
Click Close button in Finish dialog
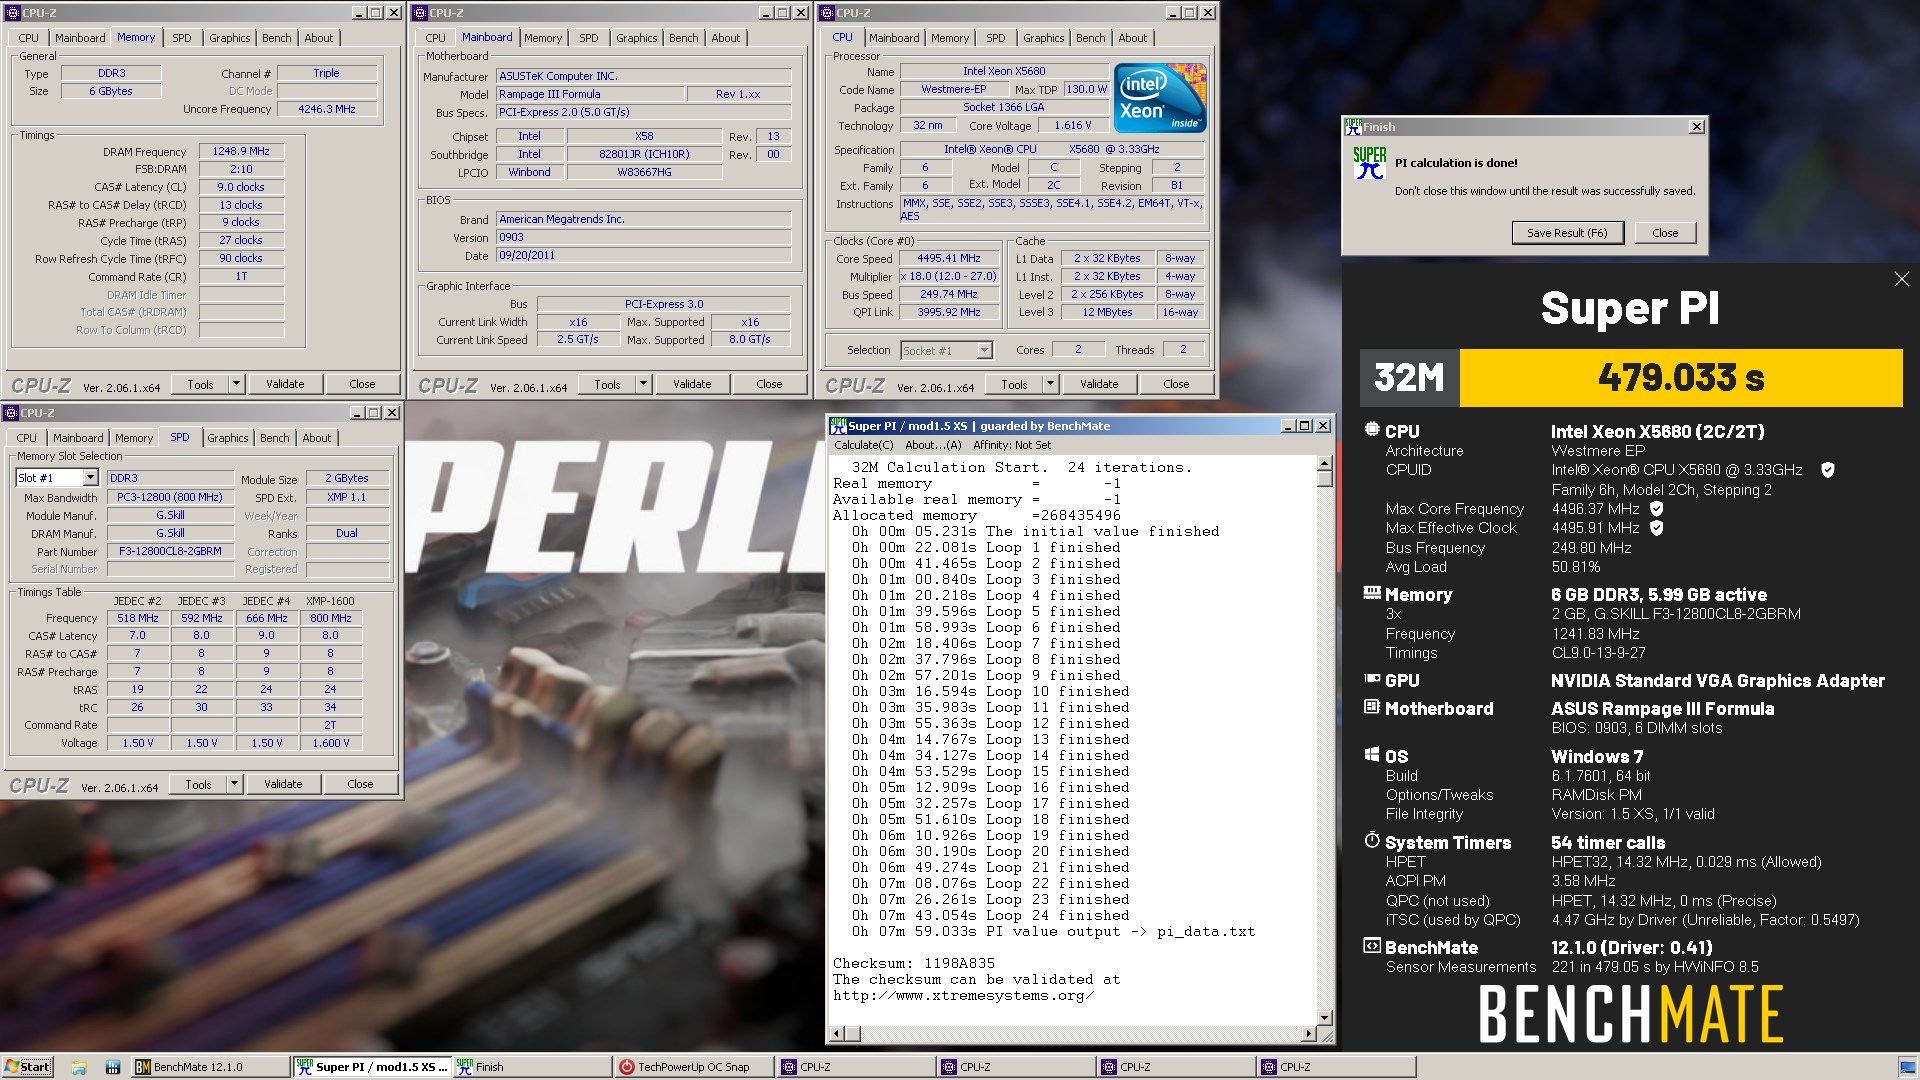(x=1665, y=233)
